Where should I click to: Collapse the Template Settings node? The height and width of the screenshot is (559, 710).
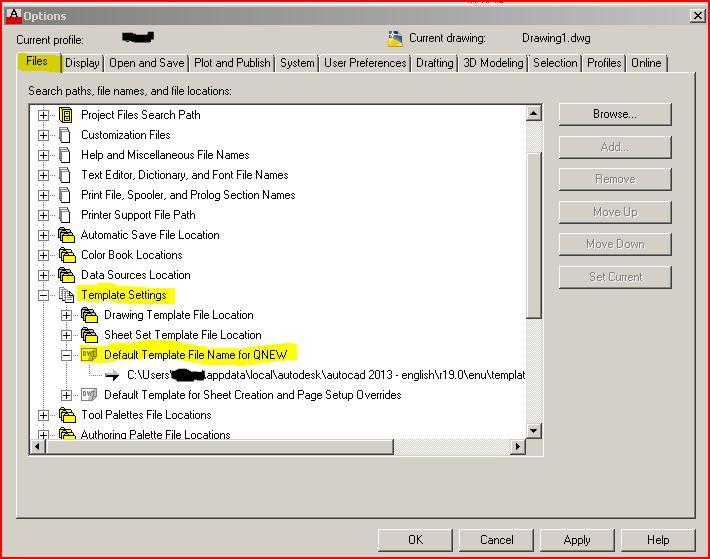click(43, 295)
